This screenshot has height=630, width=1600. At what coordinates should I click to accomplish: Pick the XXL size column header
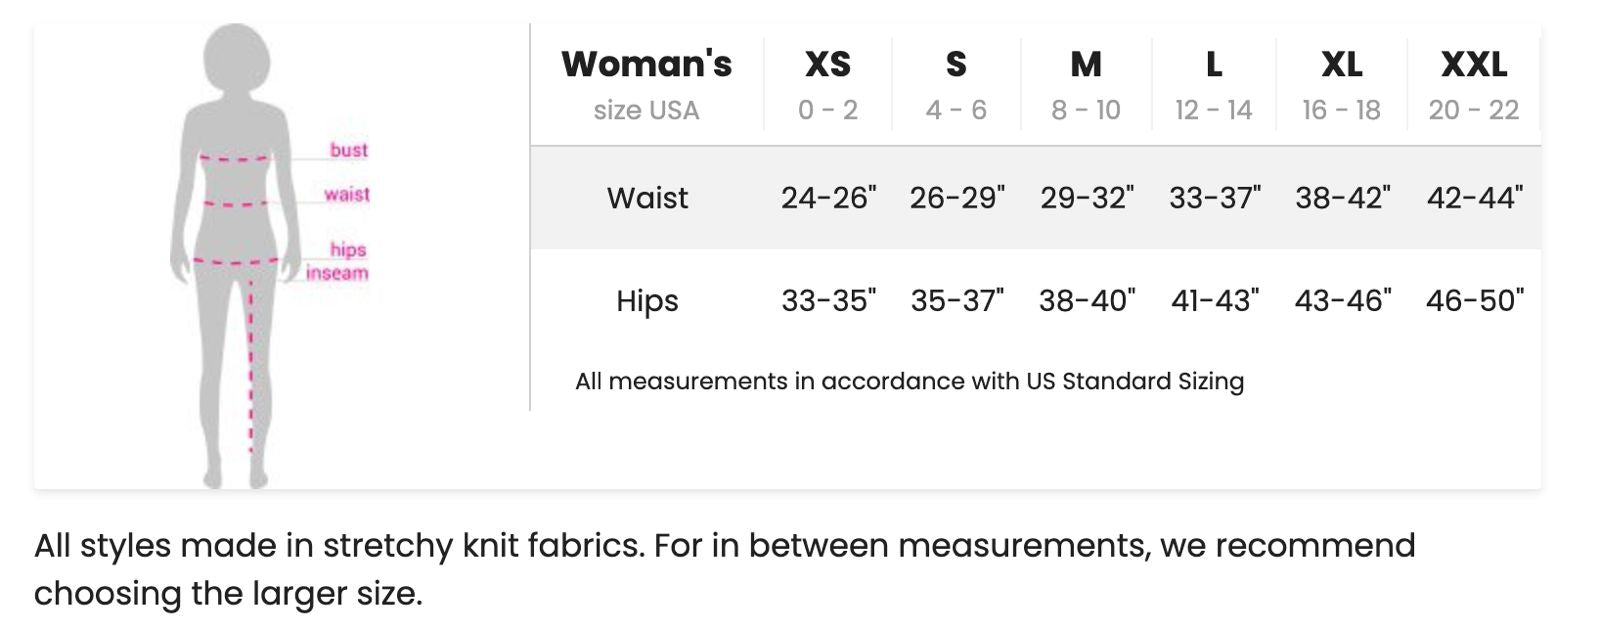(x=1473, y=65)
